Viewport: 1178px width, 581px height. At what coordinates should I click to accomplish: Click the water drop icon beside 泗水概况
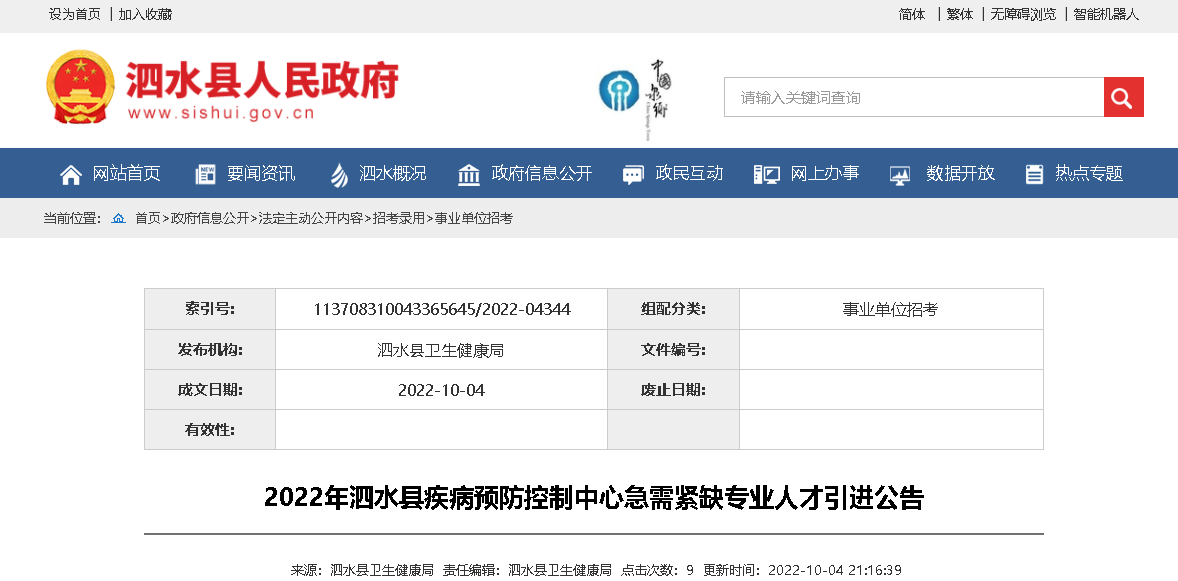pos(339,174)
